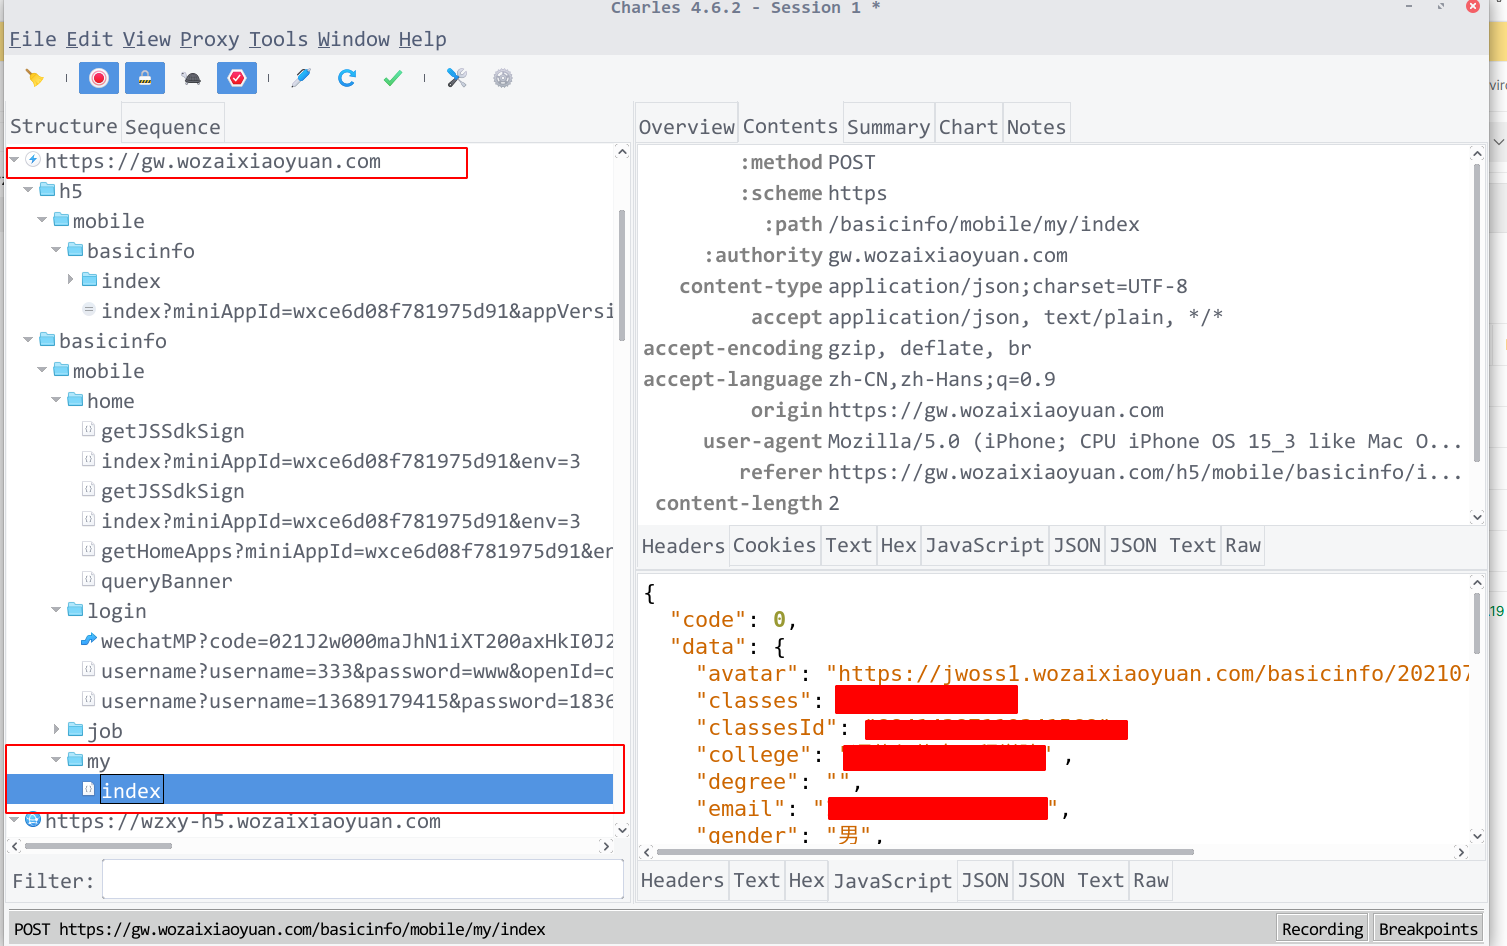Click the tree panel horizontal scrollbar
The width and height of the screenshot is (1507, 946).
(x=98, y=846)
